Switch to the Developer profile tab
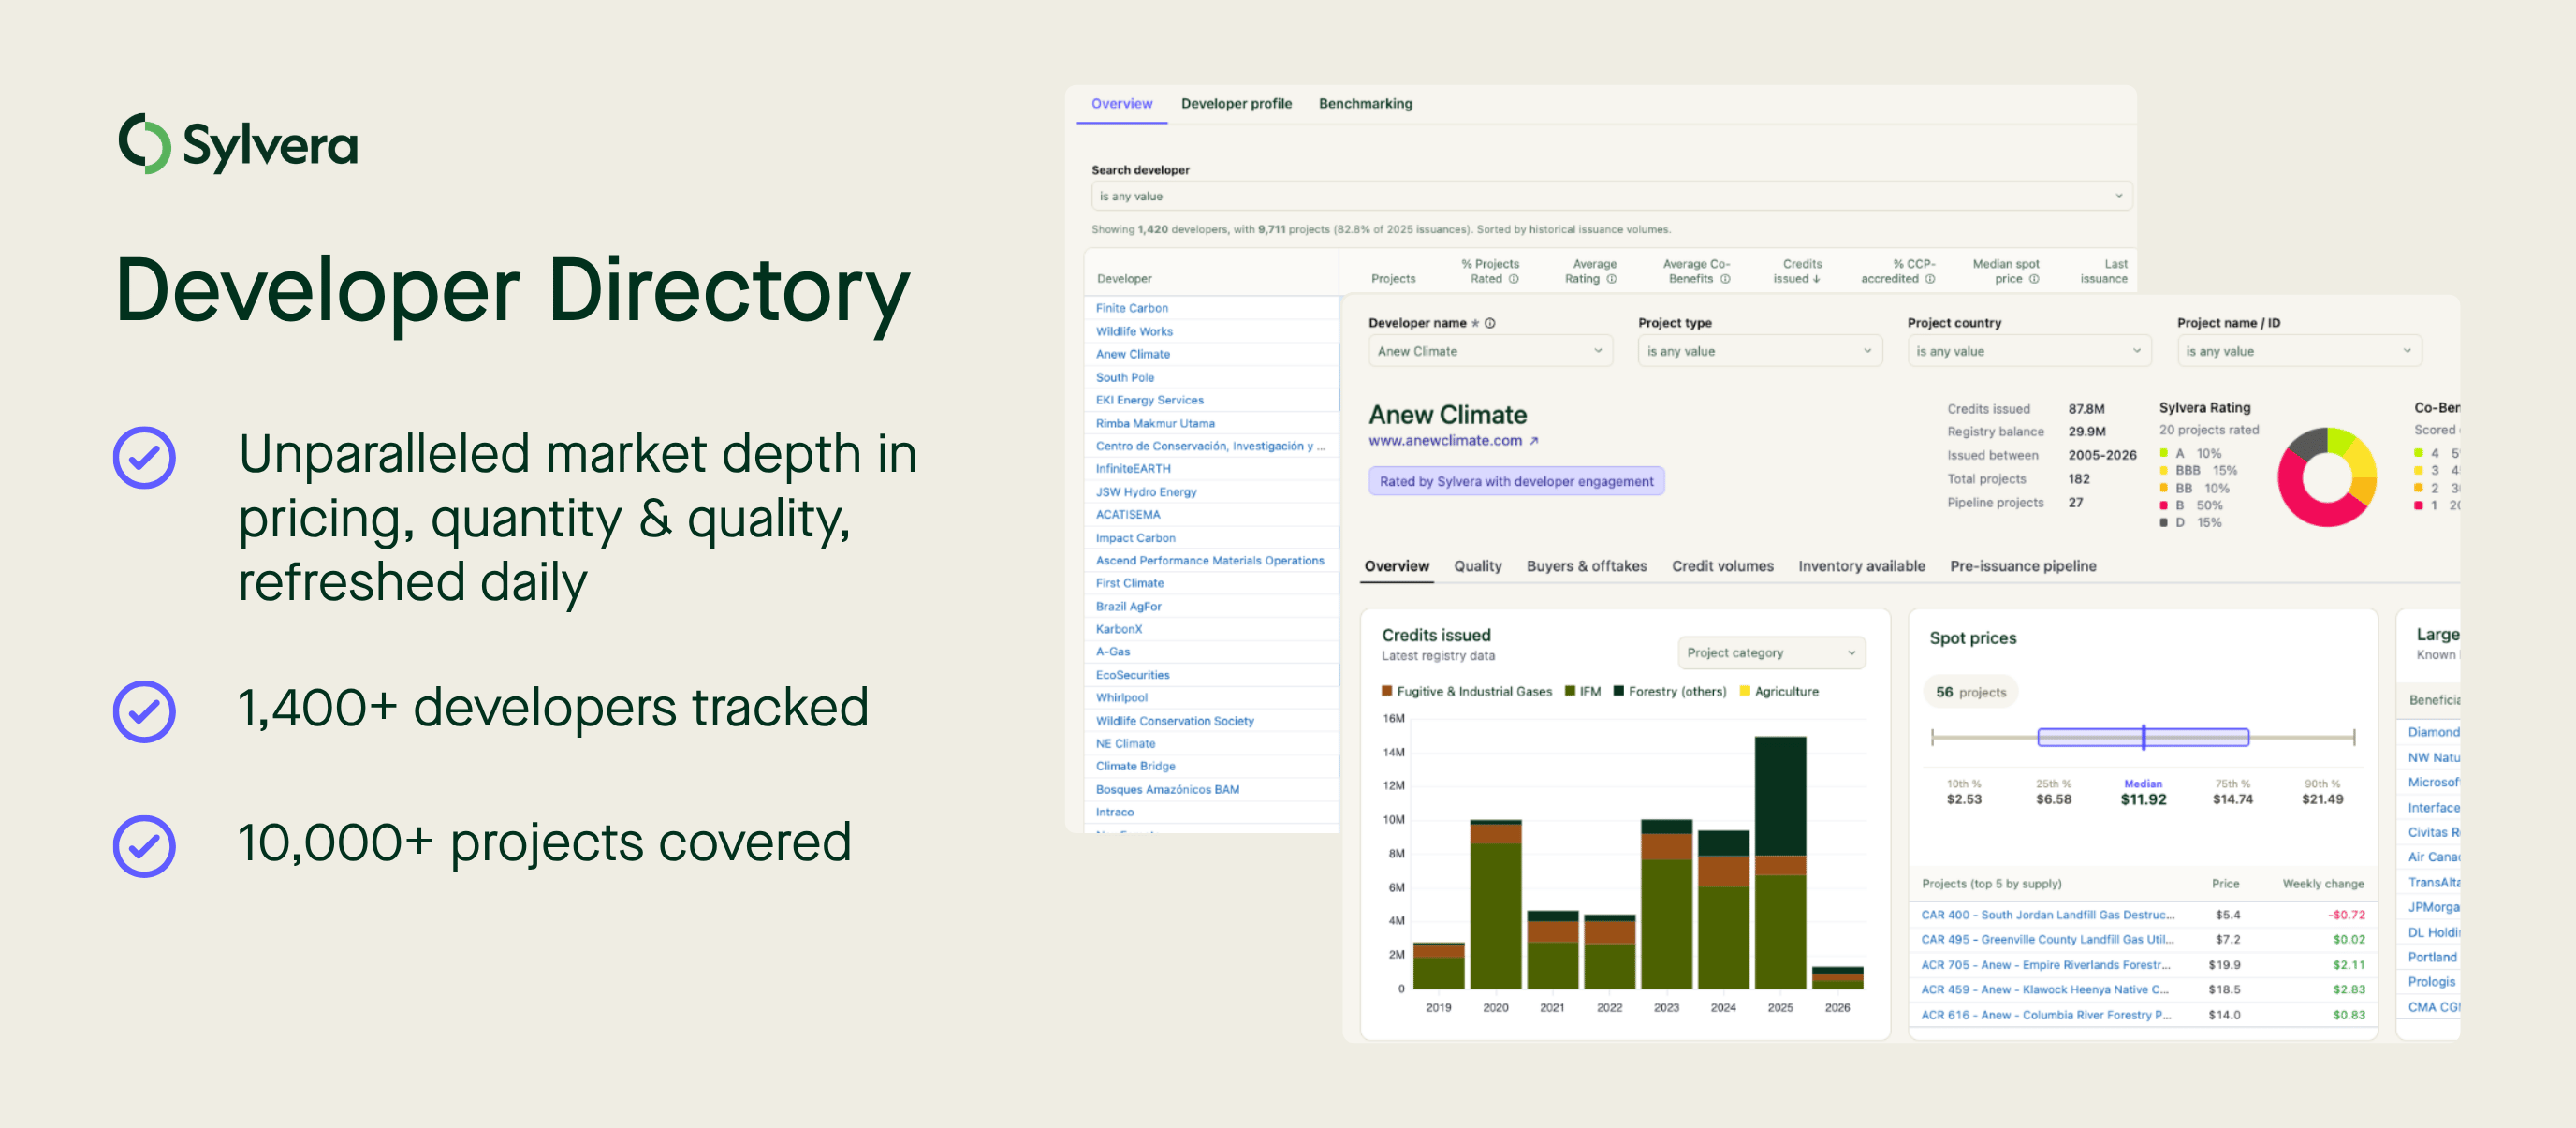 pos(1236,104)
